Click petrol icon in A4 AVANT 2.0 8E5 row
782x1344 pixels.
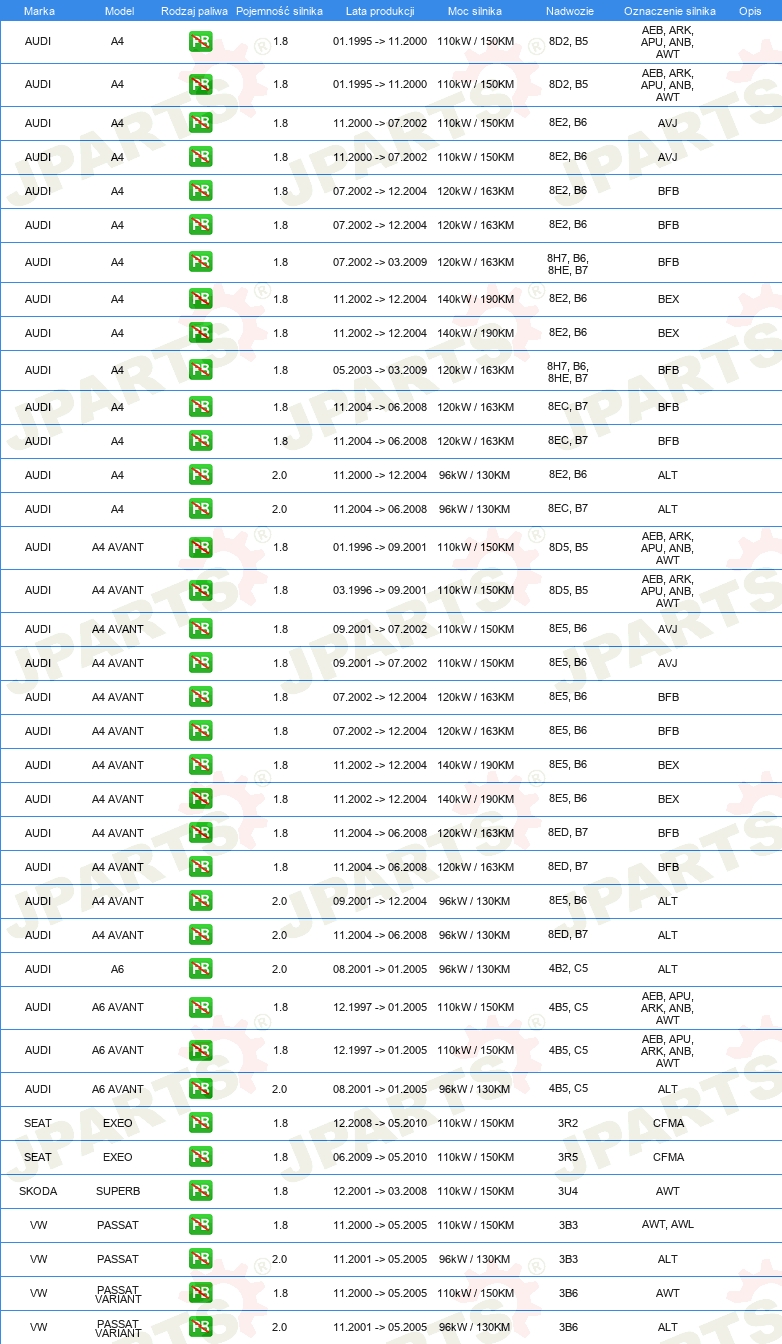200,901
